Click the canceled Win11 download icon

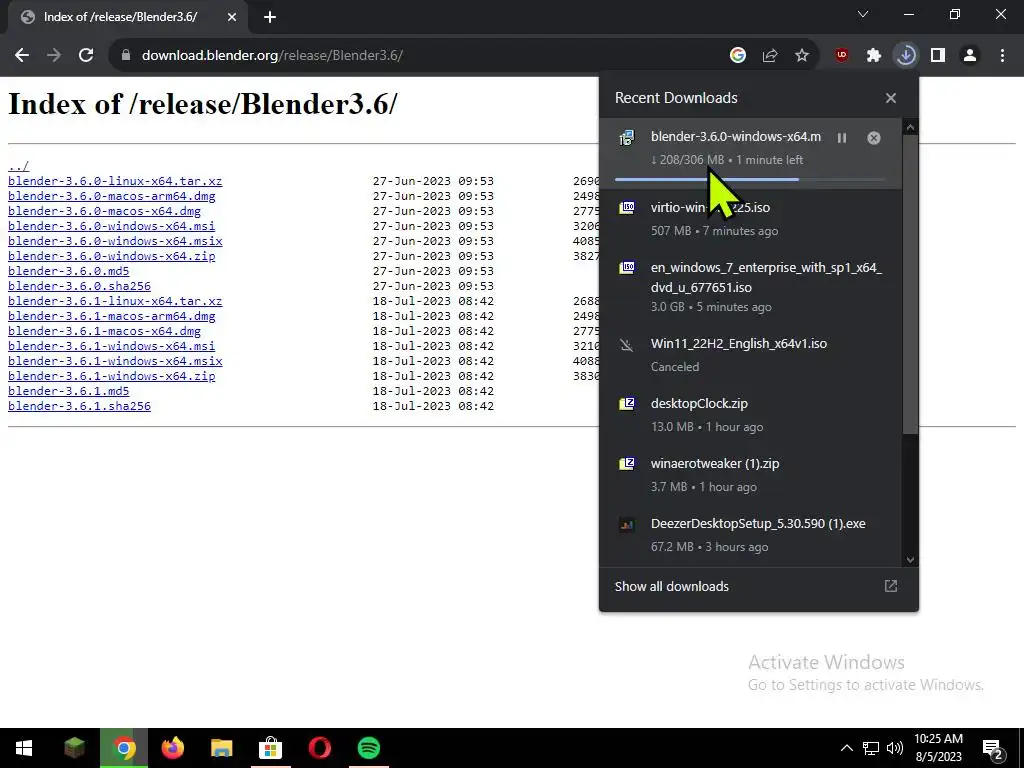pyautogui.click(x=626, y=344)
